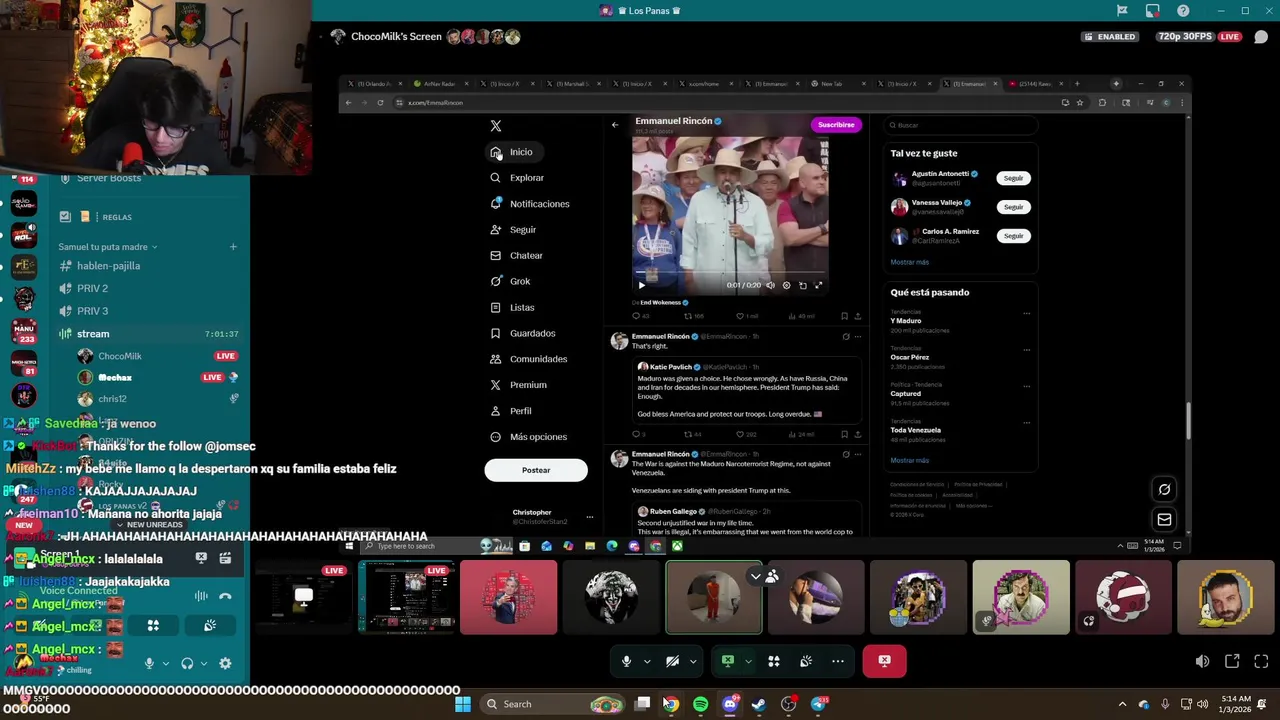Expand the camera options arrow in call bar
The height and width of the screenshot is (720, 1280).
tap(693, 661)
